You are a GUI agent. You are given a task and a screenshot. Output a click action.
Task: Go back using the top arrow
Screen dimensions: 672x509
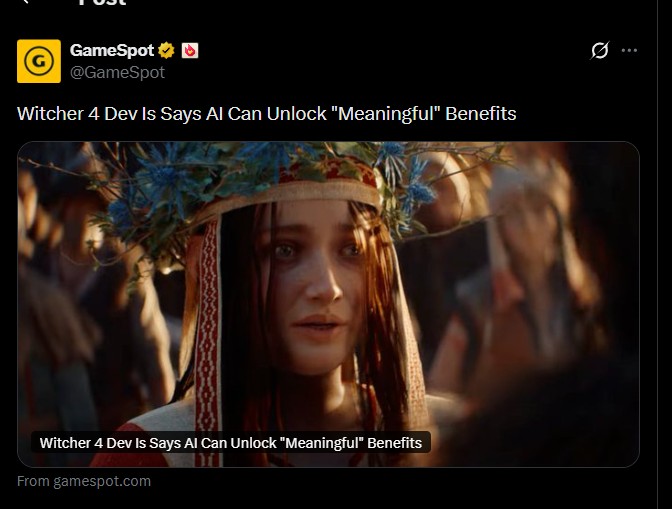tap(26, 2)
